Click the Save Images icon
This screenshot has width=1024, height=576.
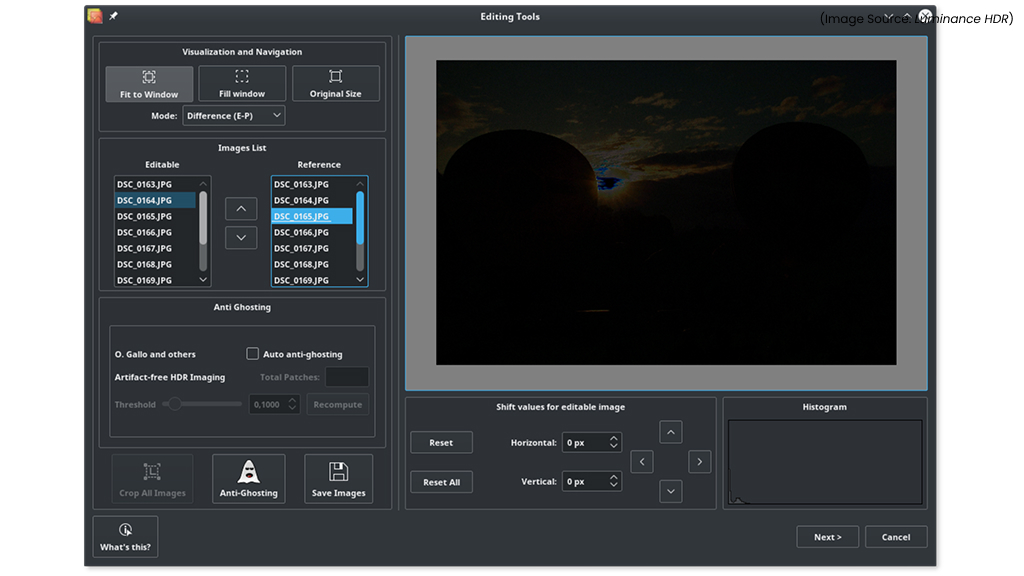(338, 478)
